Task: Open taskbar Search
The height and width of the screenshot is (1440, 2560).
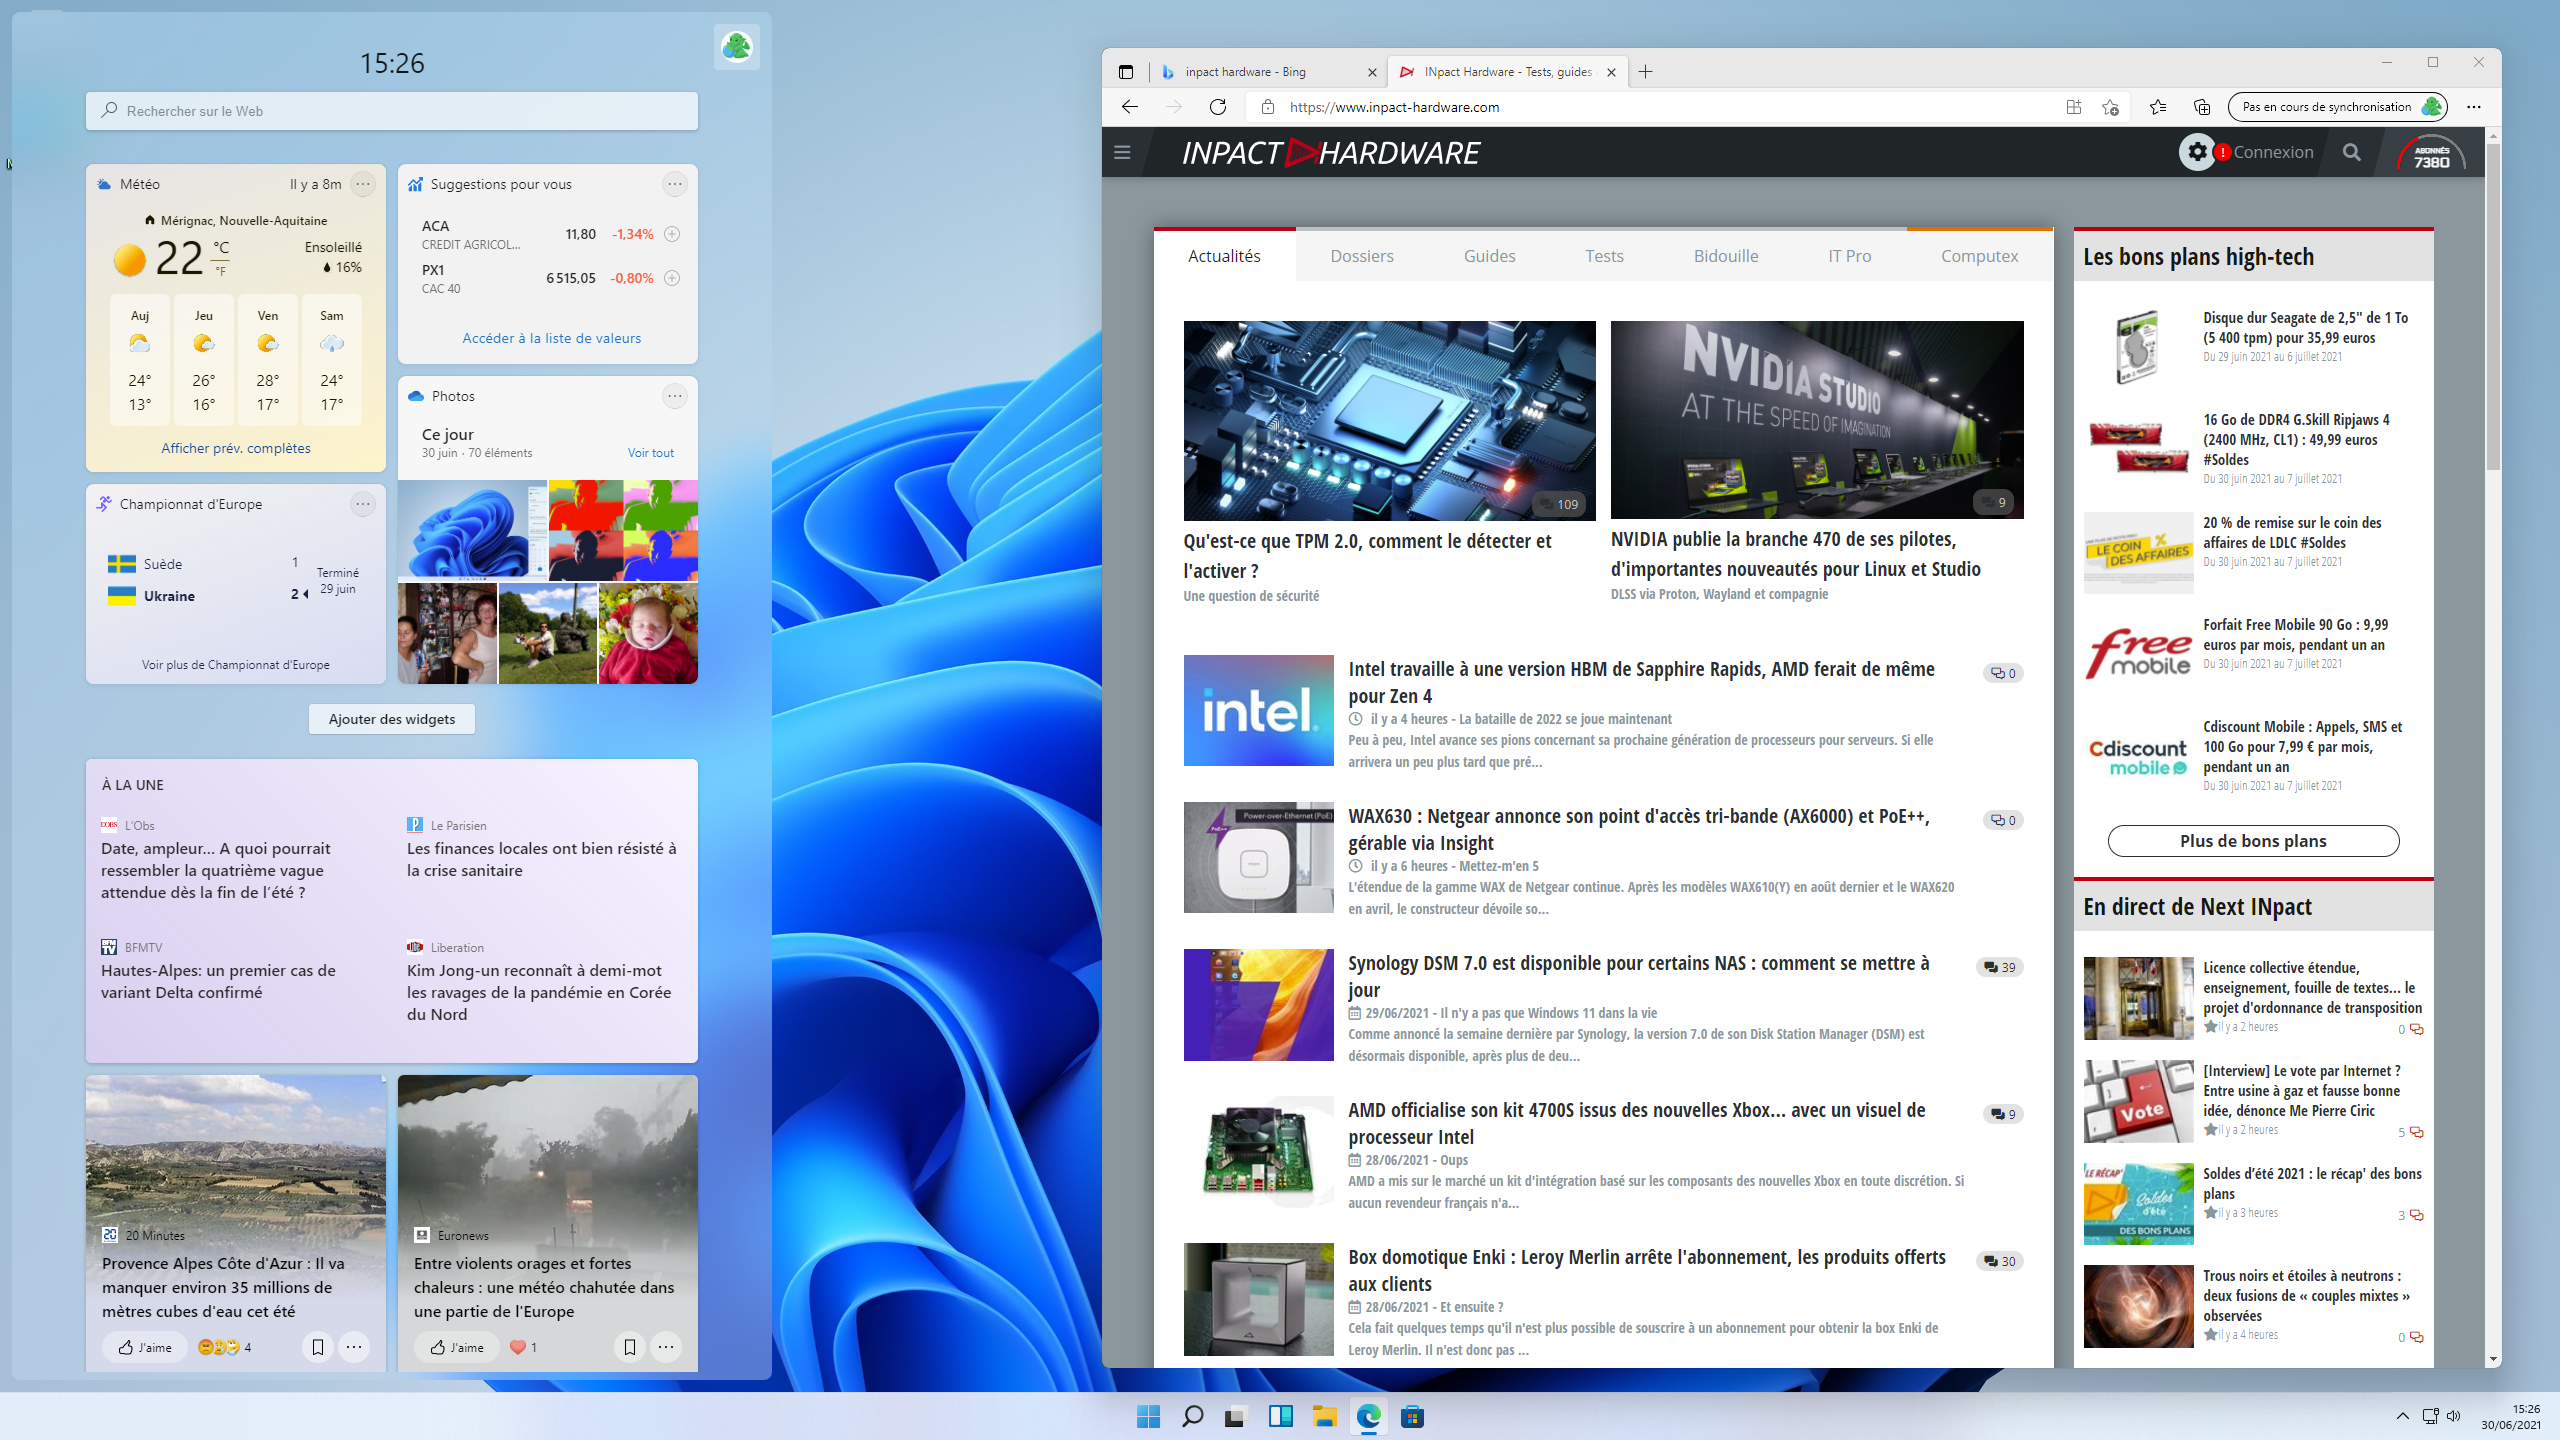Action: point(1192,1416)
